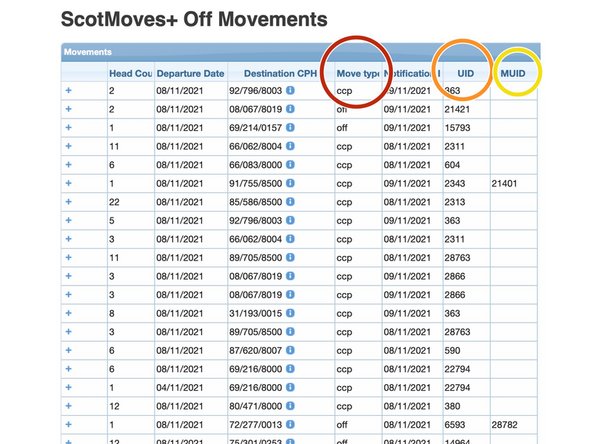
Task: Select UID value 2343
Action: [x=455, y=183]
